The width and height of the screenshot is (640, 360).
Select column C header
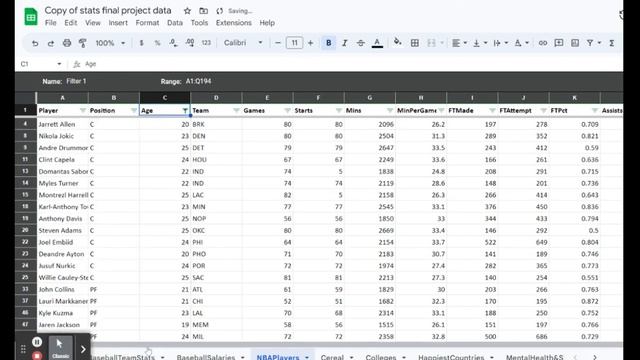coord(165,98)
